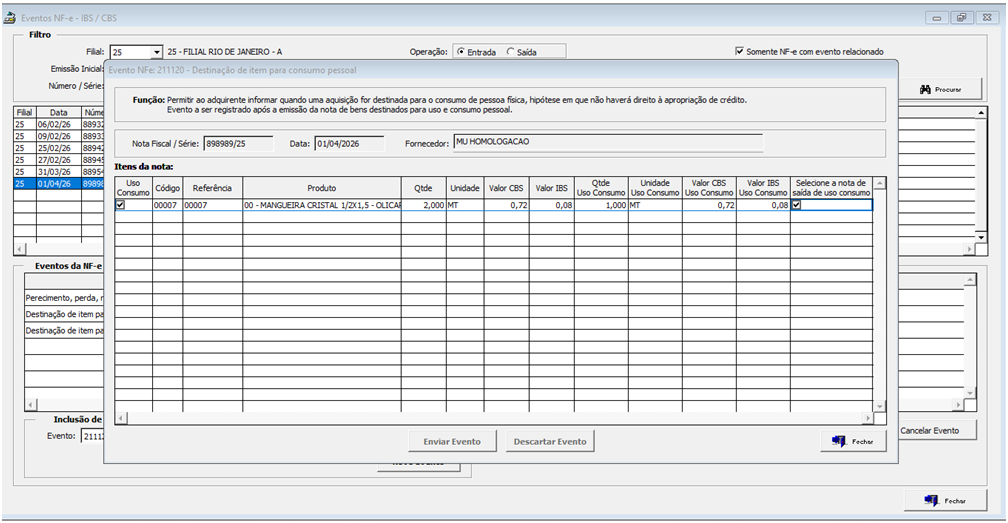The image size is (1008, 523).
Task: Click the exit icon on the bottom Fechar button
Action: (x=930, y=500)
